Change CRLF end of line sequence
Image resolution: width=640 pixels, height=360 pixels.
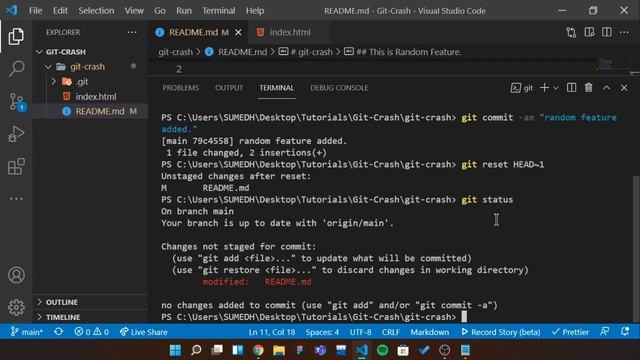[391, 332]
